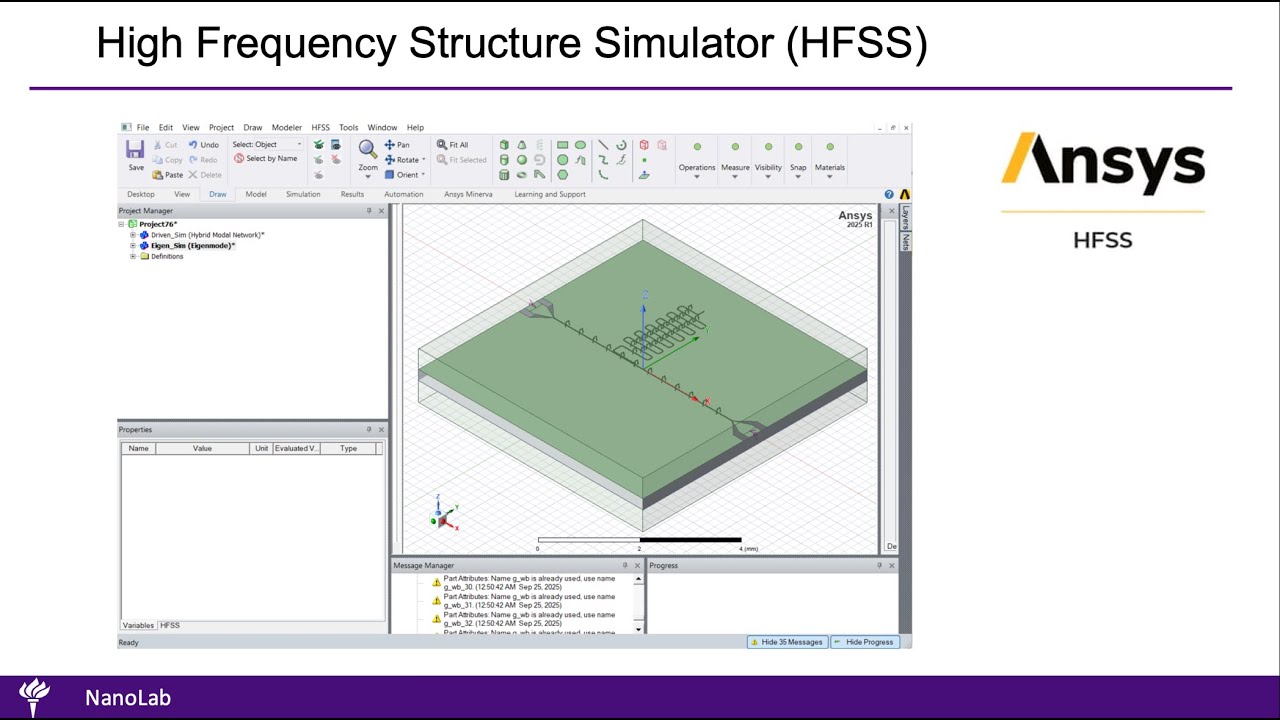
Task: Switch to the Learning and Support tab
Action: point(550,194)
